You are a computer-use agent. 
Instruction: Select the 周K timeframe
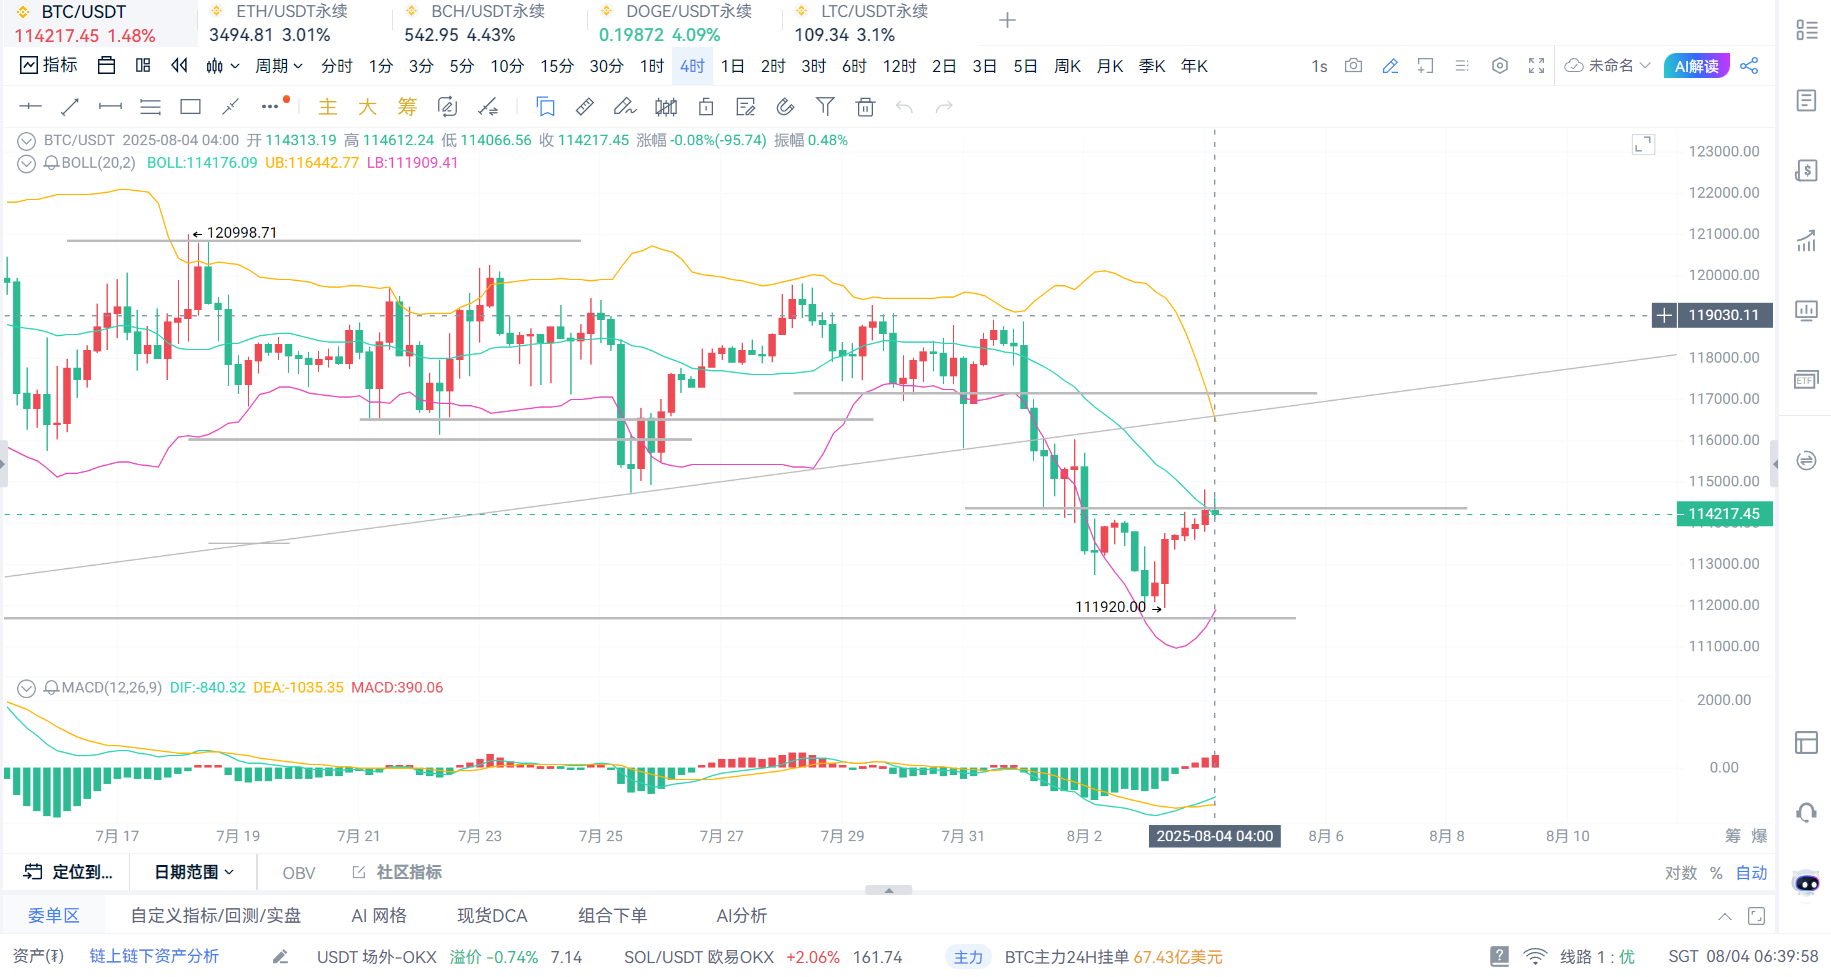coord(1068,66)
